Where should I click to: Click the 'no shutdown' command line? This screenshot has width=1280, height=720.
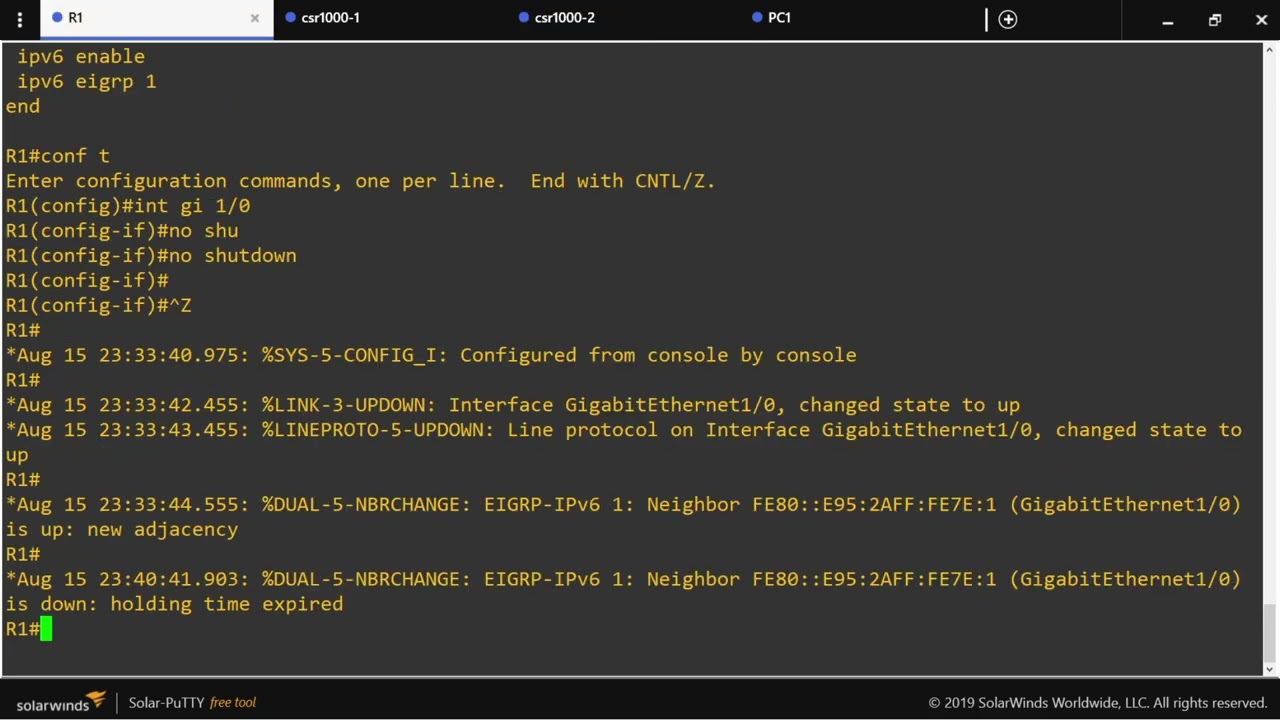151,256
